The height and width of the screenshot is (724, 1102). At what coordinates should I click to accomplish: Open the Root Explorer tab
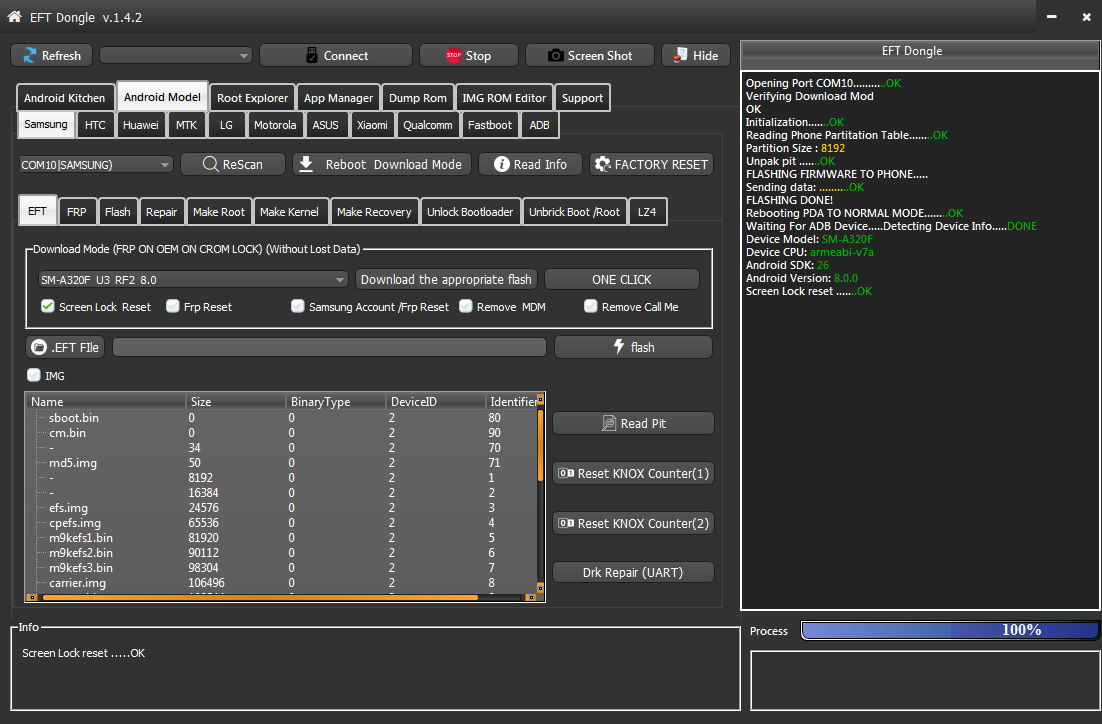[x=252, y=98]
